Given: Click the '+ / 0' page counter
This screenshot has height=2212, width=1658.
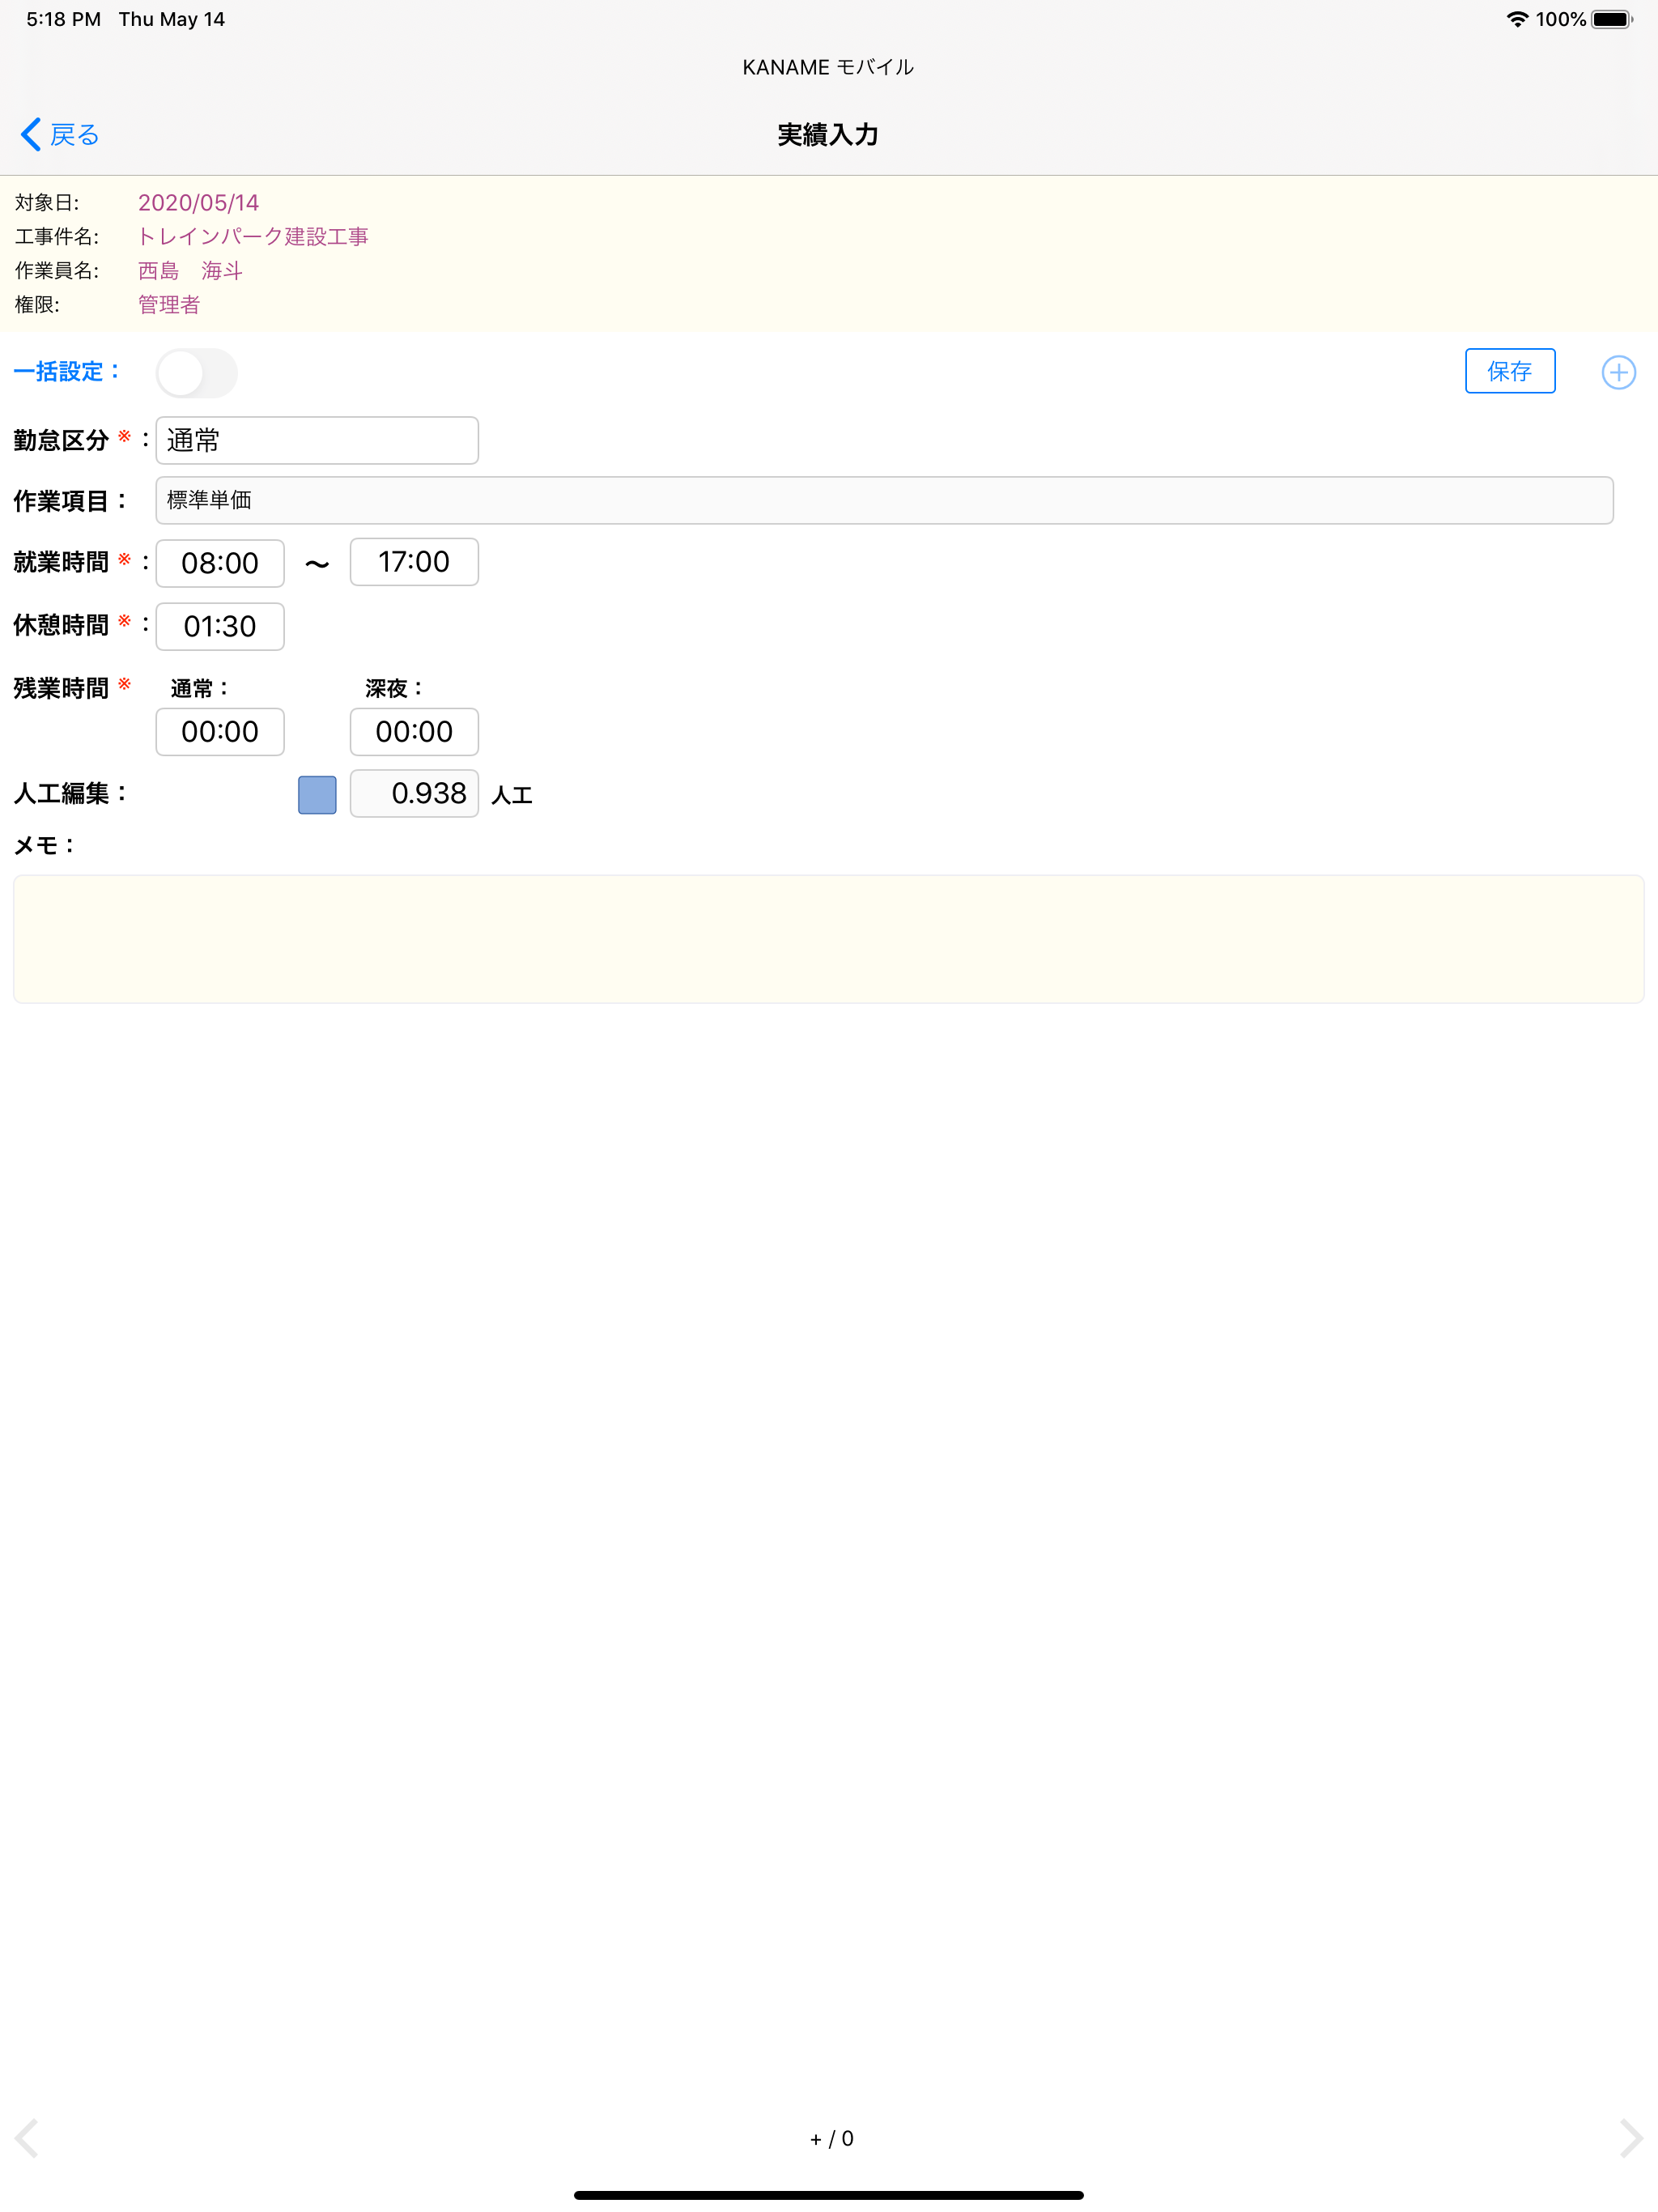Looking at the screenshot, I should (831, 2138).
